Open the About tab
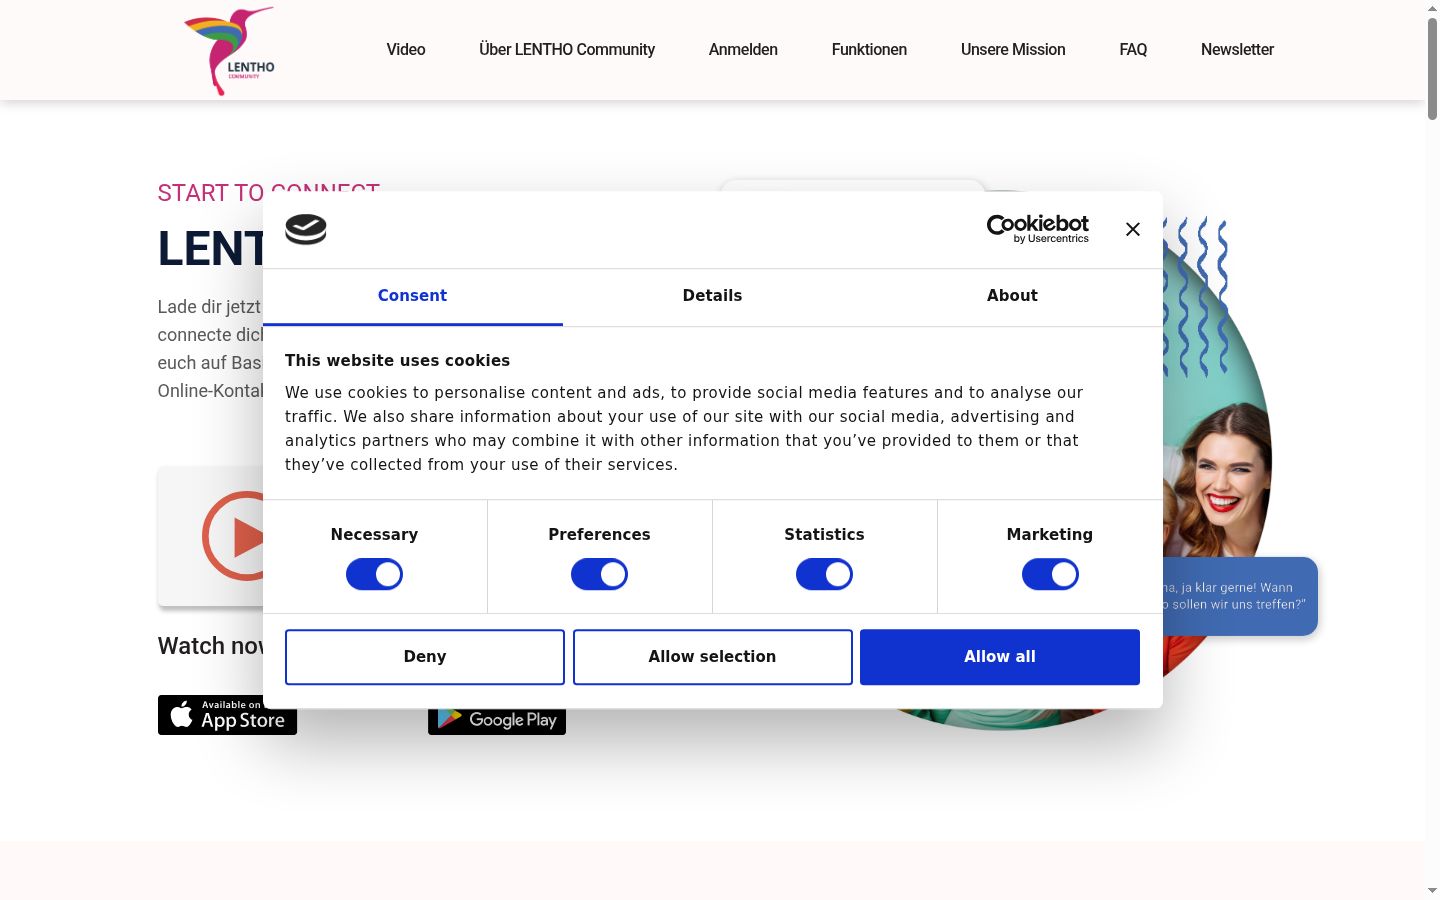 [x=1012, y=296]
